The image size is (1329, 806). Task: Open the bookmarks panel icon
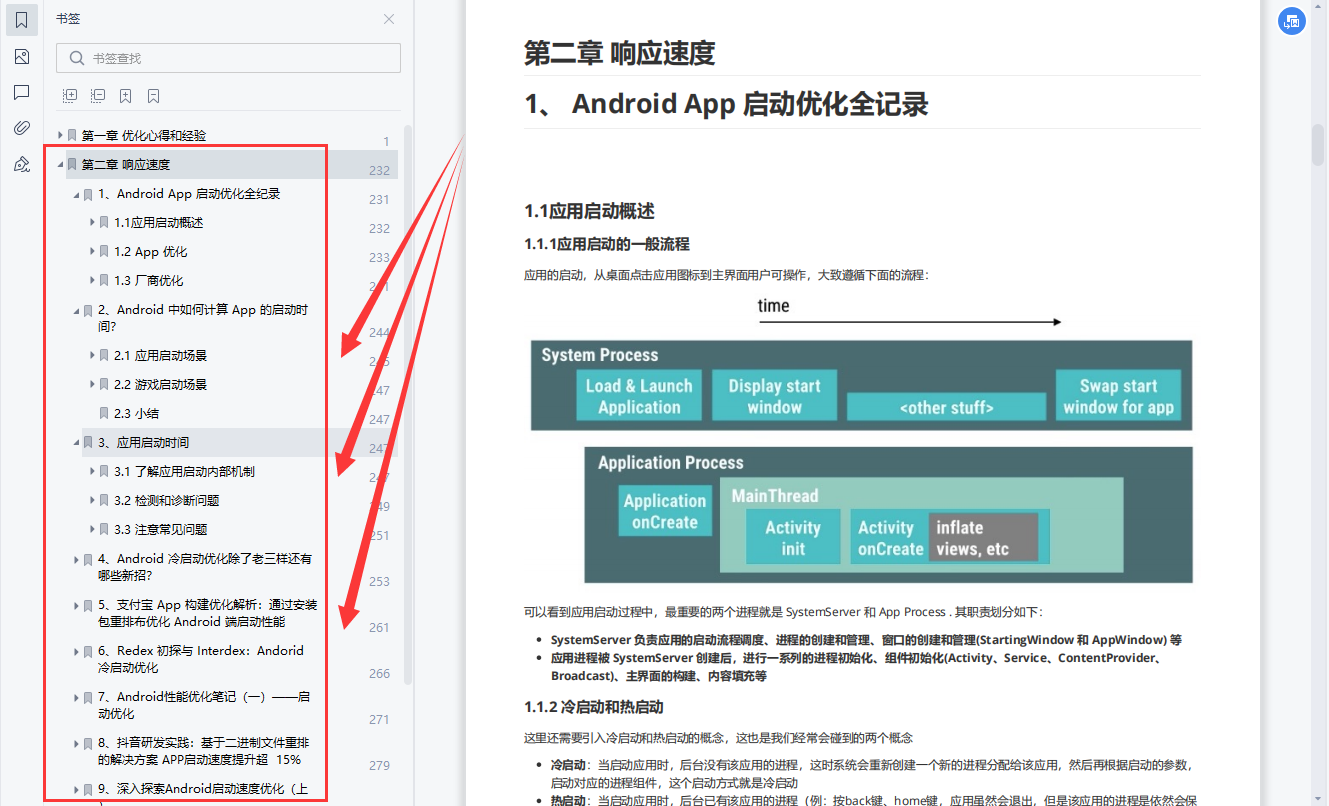[x=21, y=20]
